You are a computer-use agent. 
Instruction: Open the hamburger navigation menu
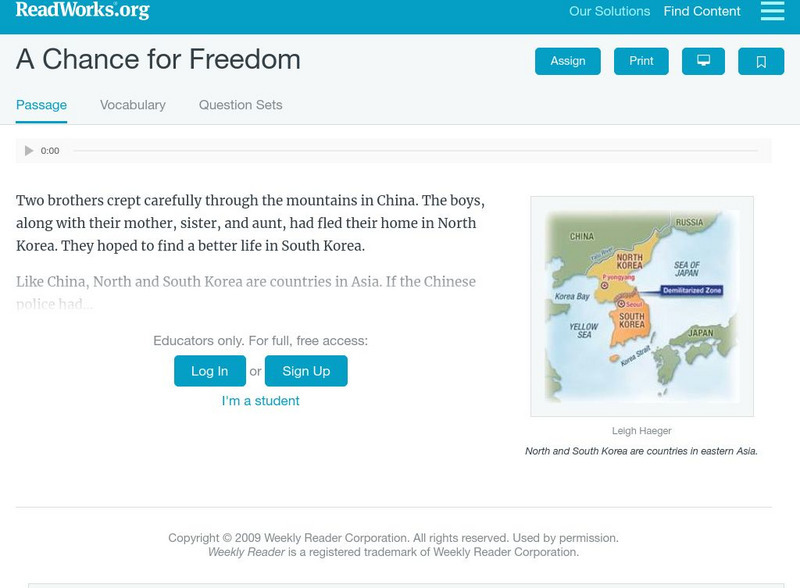pos(772,11)
